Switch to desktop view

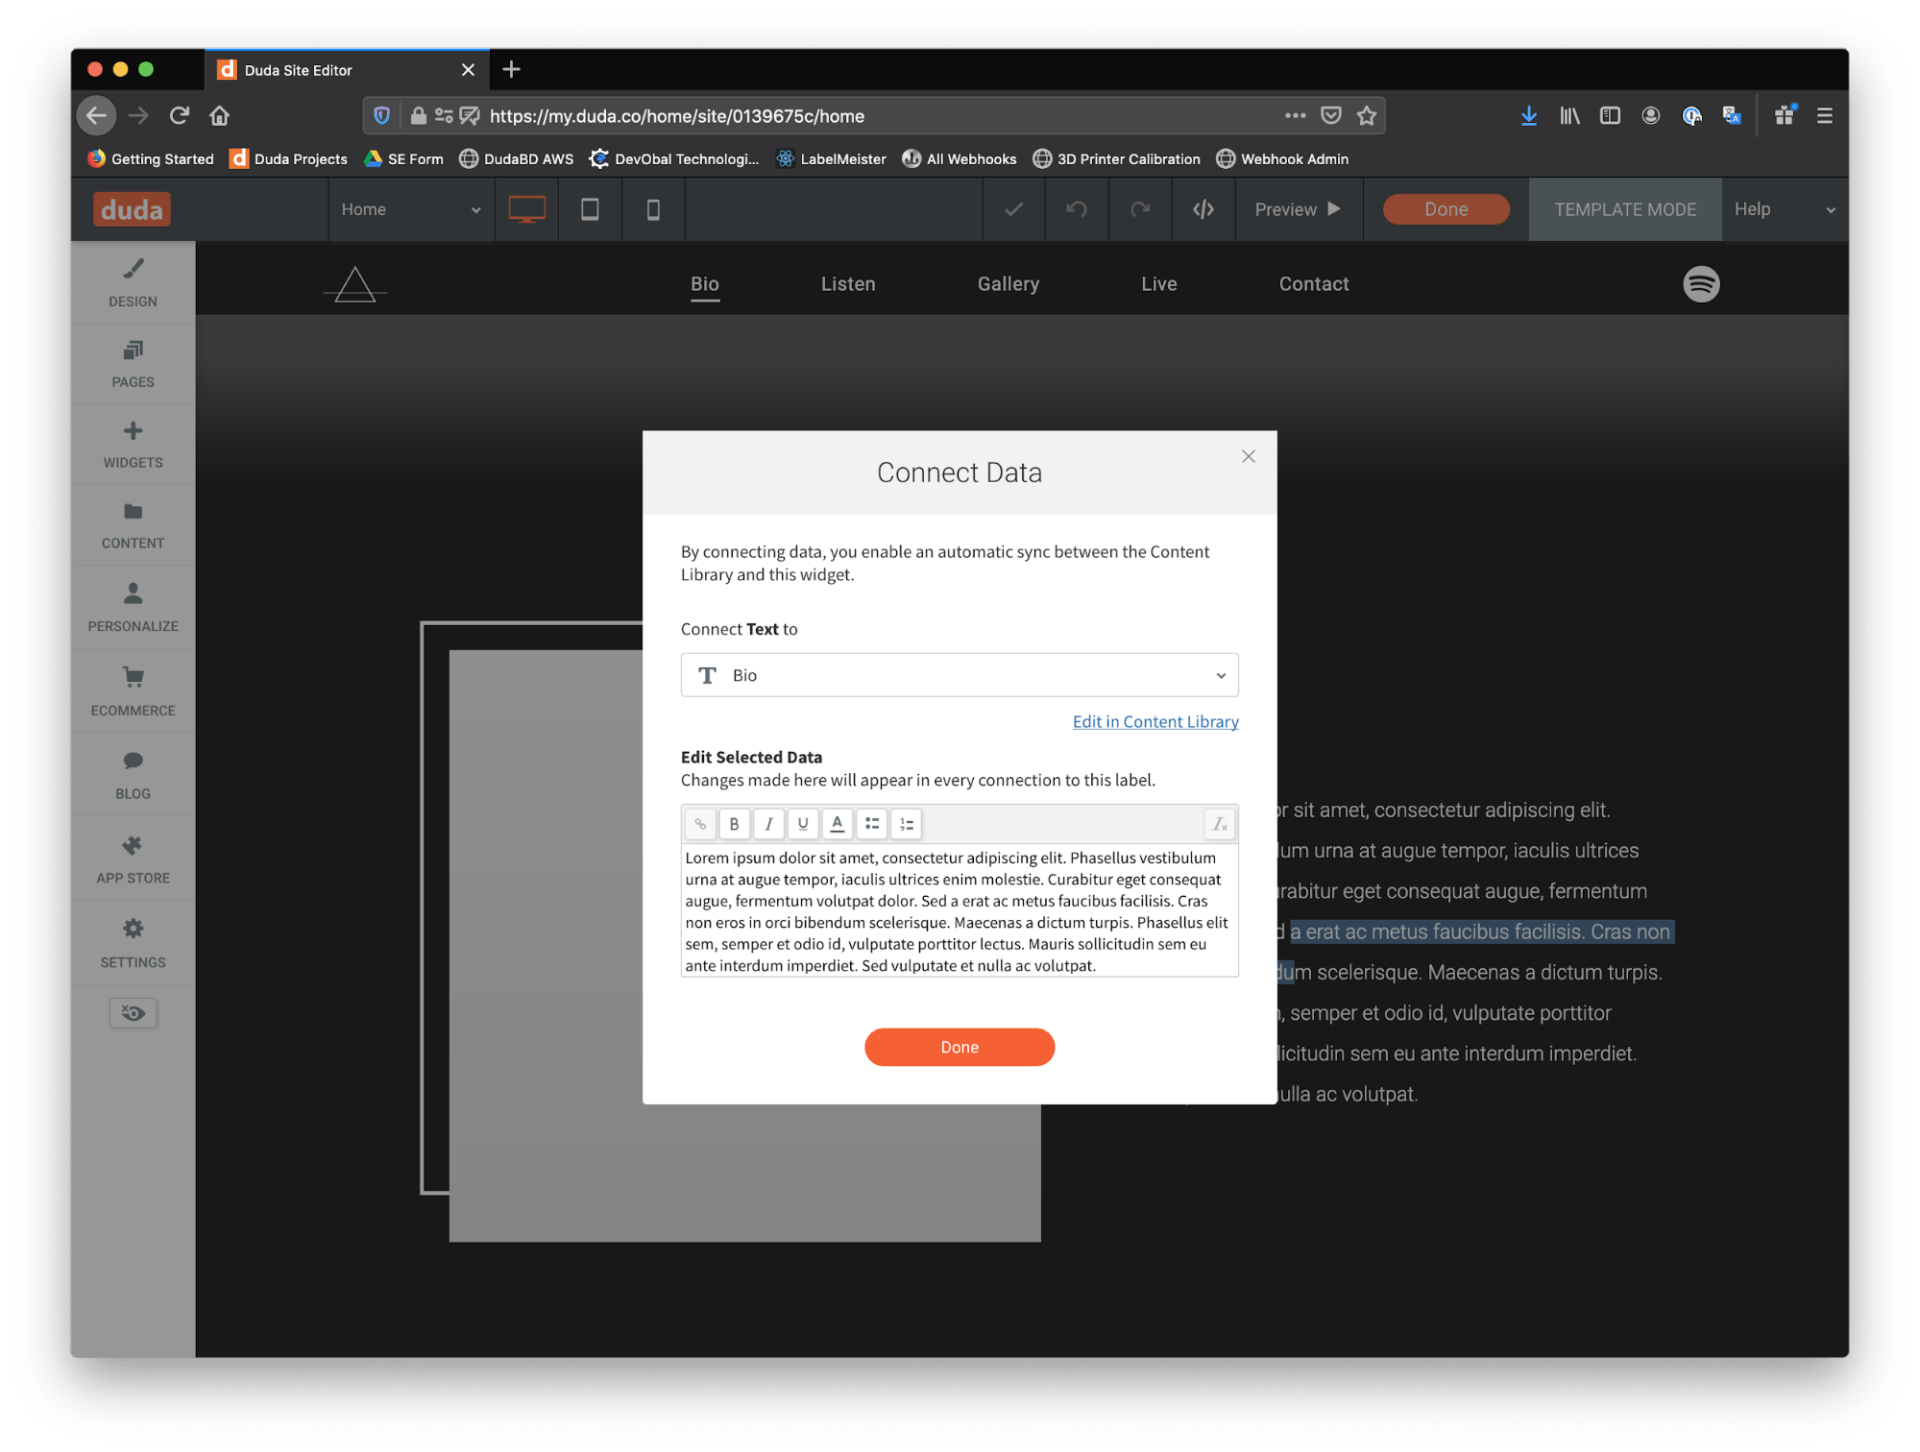coord(527,209)
